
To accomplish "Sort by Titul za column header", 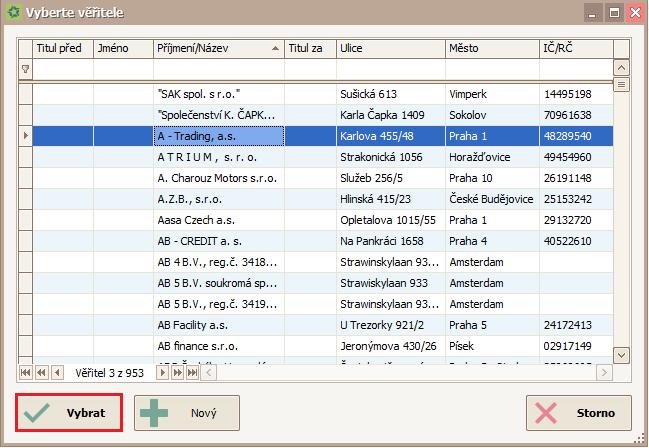I will [x=310, y=48].
